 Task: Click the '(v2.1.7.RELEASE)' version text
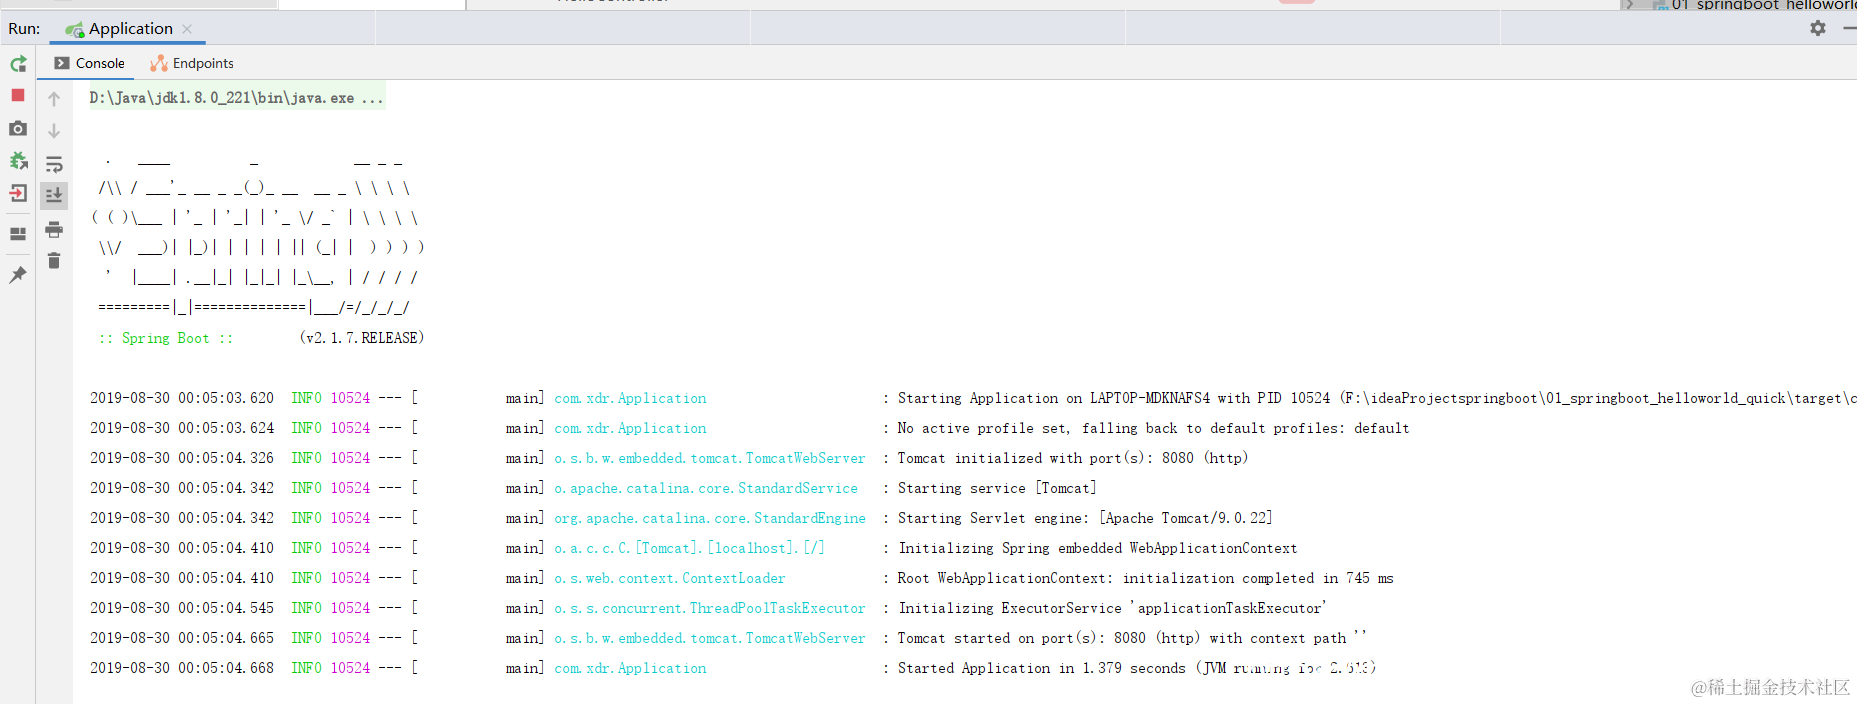click(362, 338)
